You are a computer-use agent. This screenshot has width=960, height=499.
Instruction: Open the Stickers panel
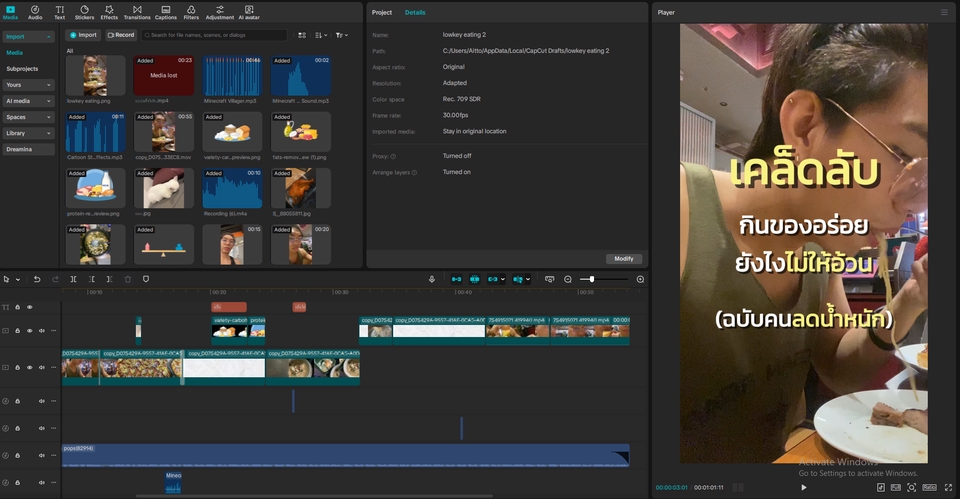(x=84, y=12)
